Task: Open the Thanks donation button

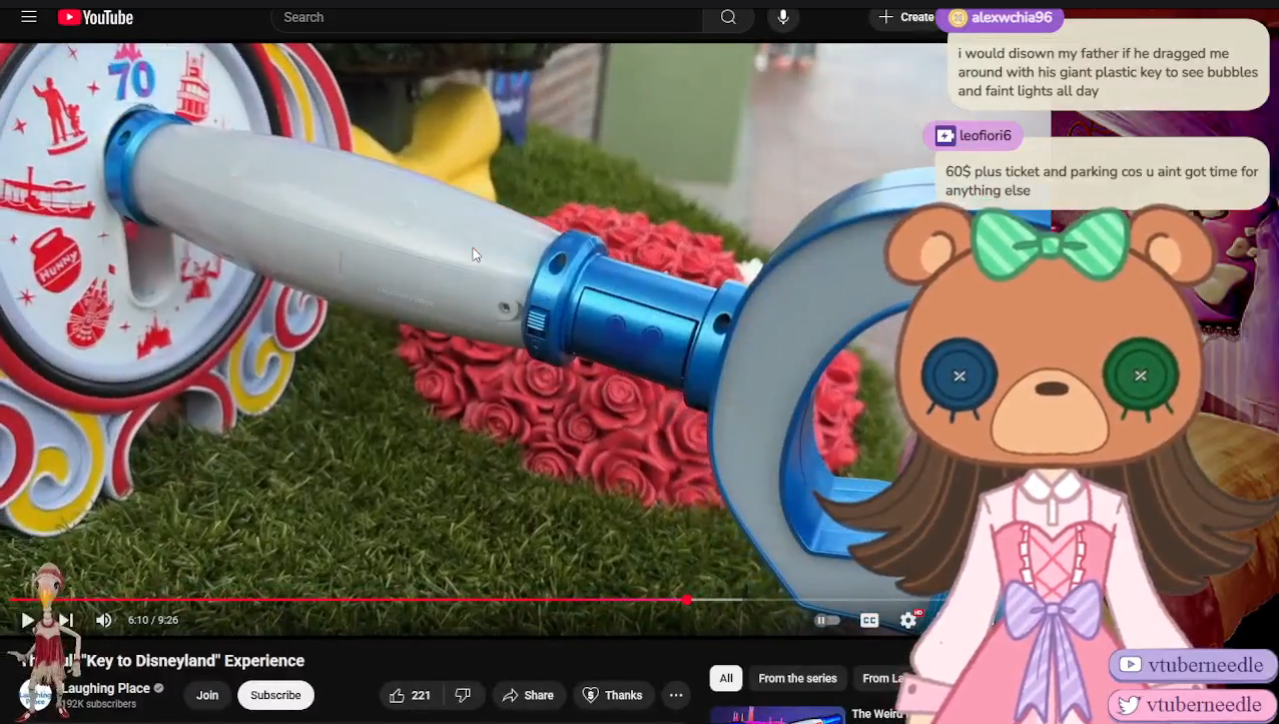Action: point(612,695)
